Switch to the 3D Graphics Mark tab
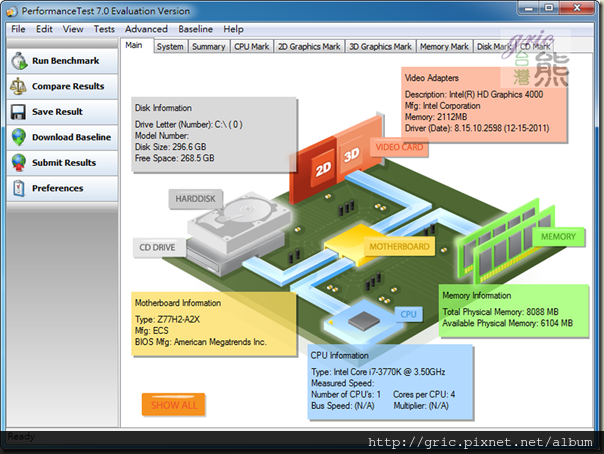 click(x=380, y=47)
